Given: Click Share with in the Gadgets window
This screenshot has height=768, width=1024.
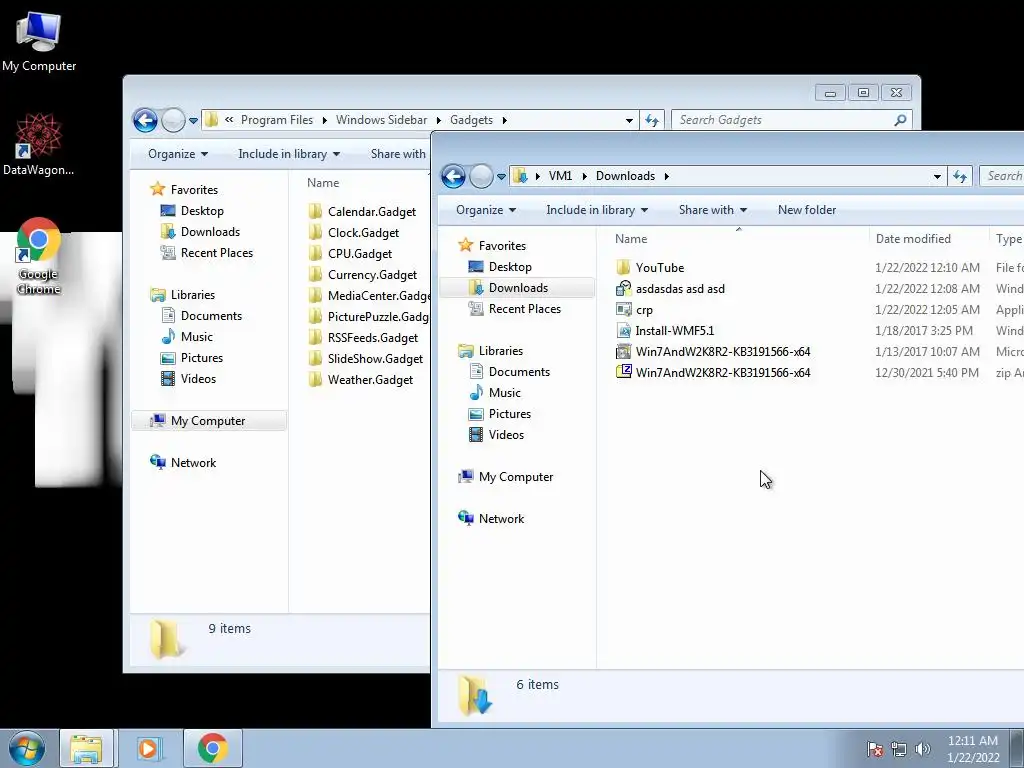Looking at the screenshot, I should (398, 154).
